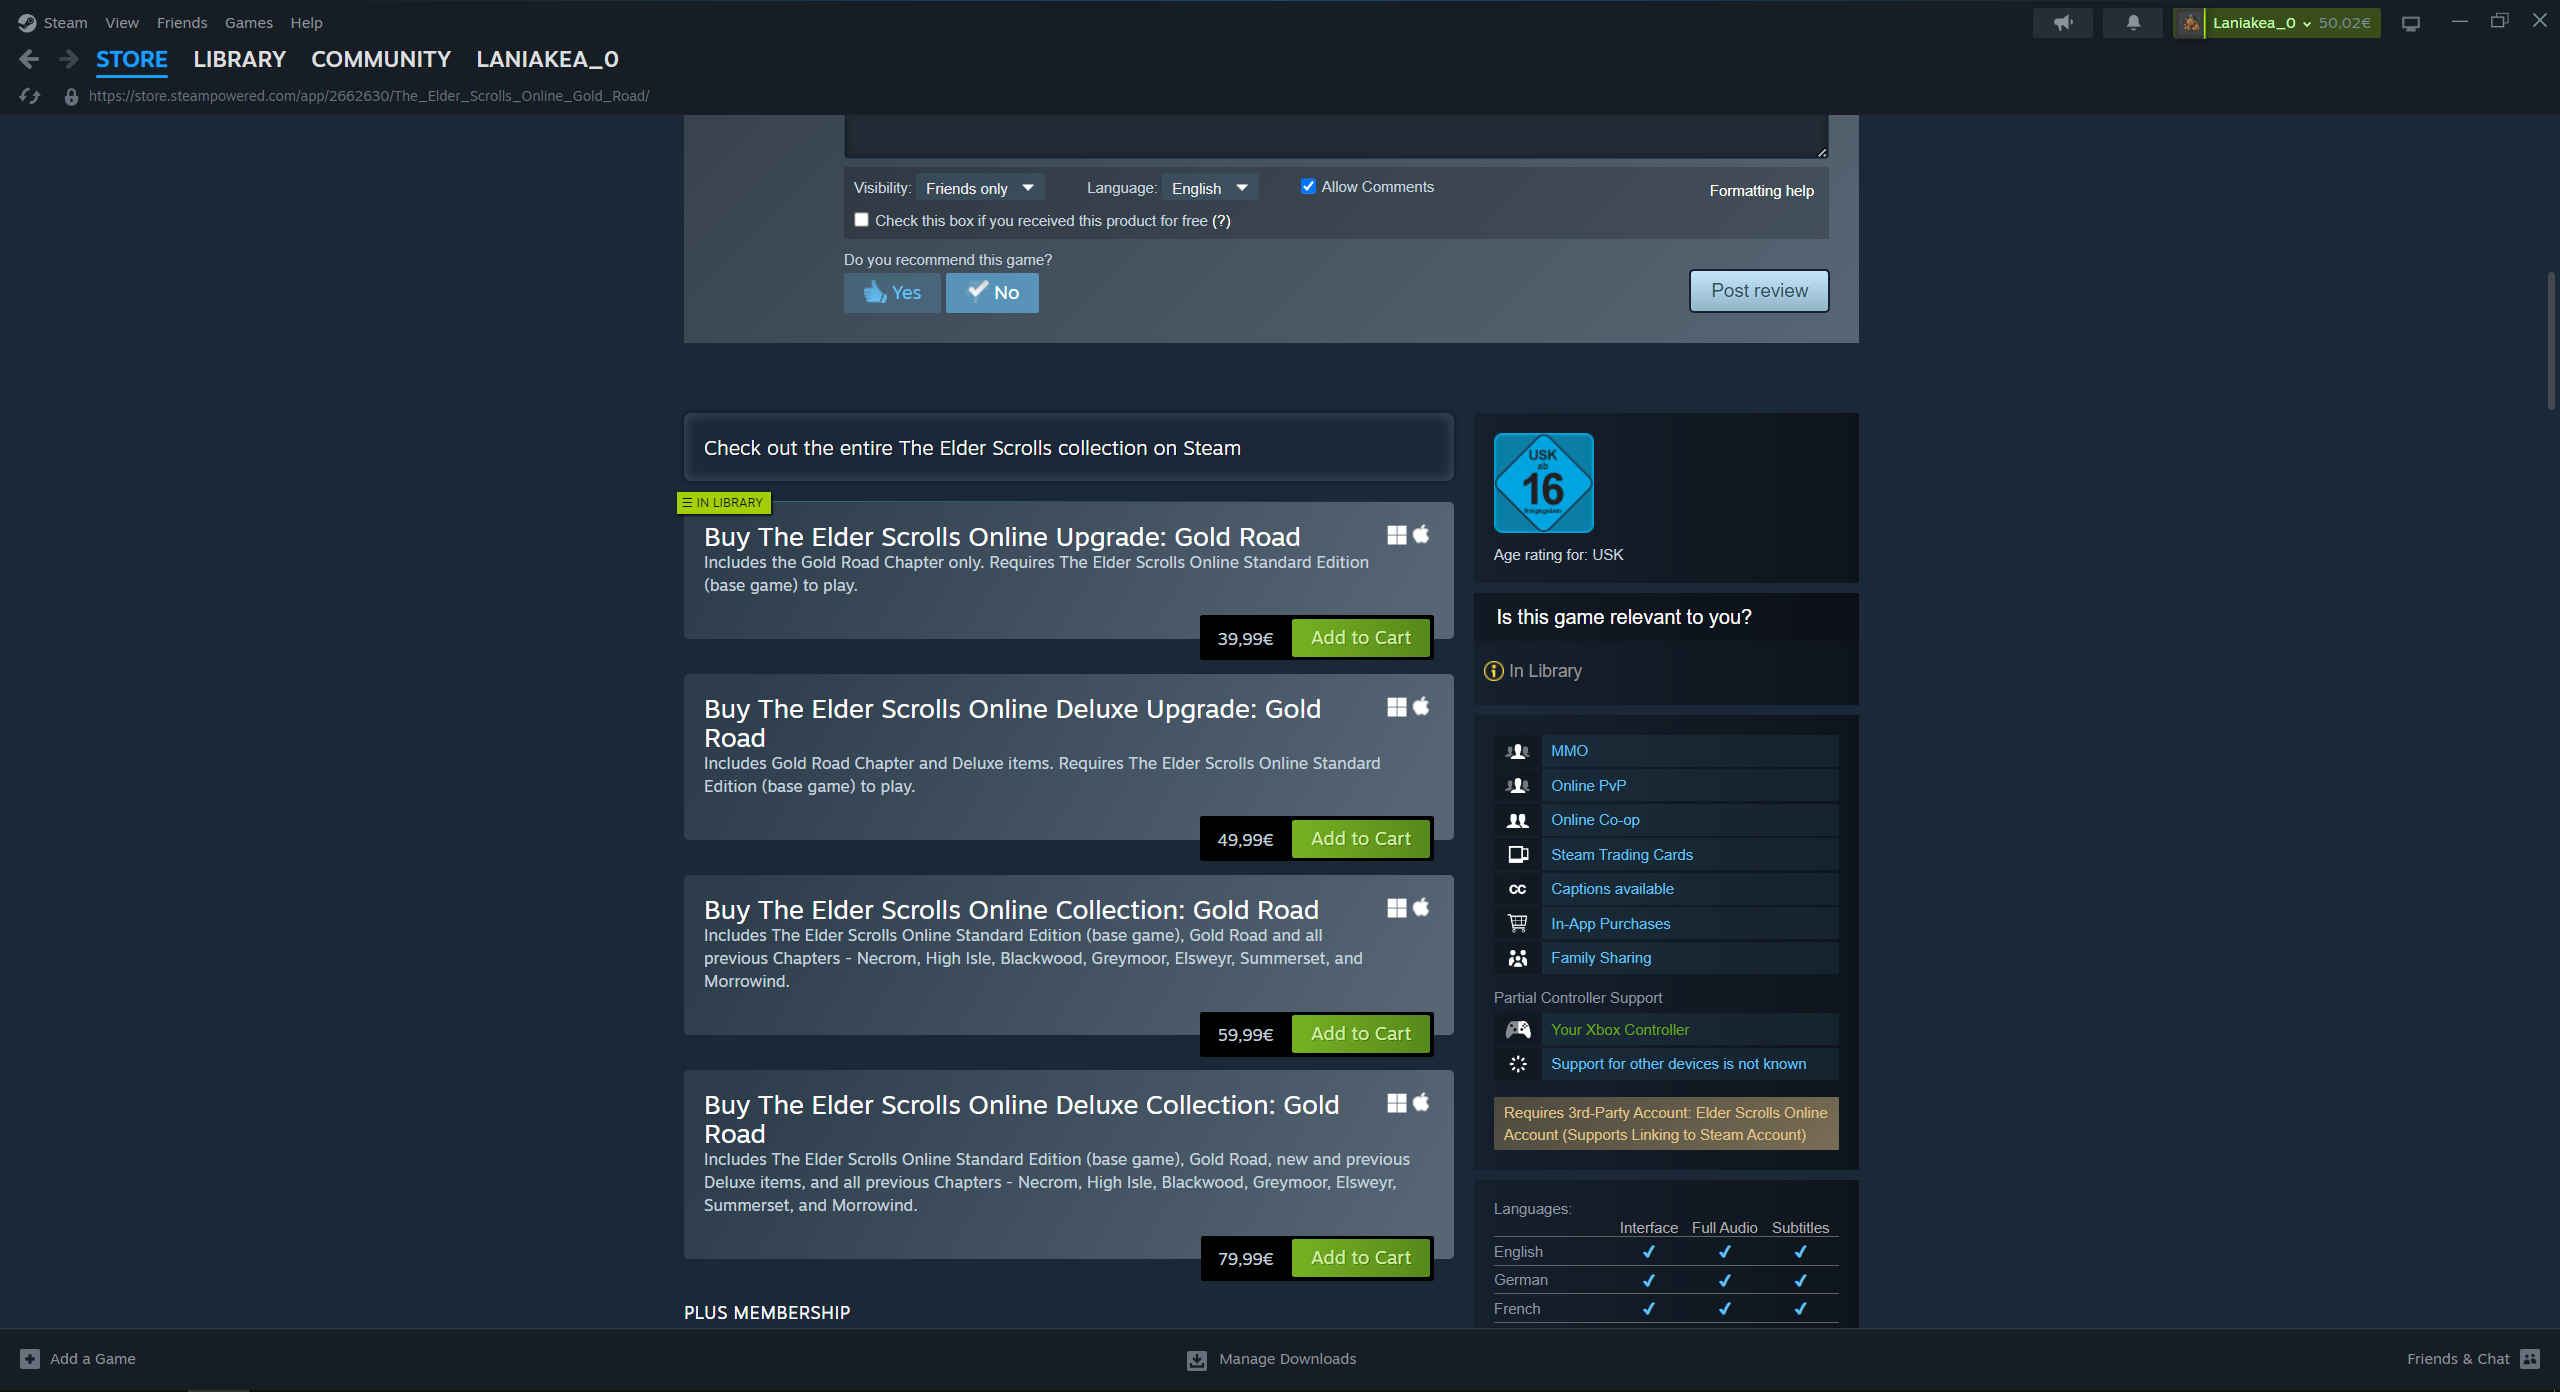Click the page reload icon

(30, 96)
